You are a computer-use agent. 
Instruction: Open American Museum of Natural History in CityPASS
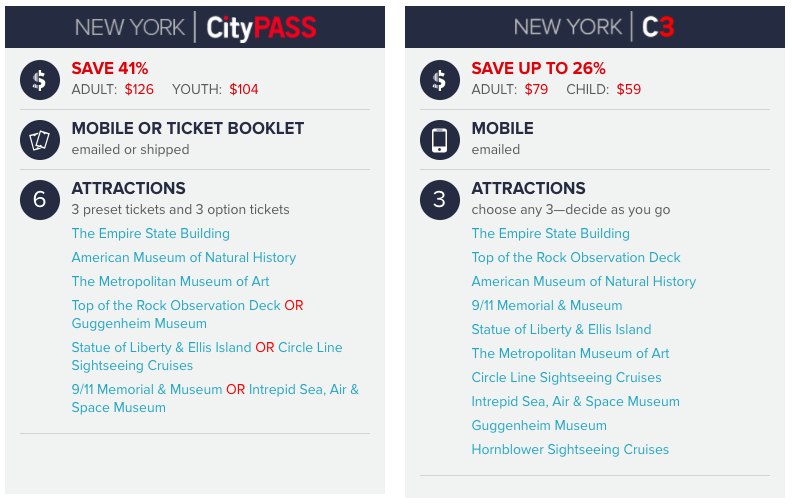(184, 258)
